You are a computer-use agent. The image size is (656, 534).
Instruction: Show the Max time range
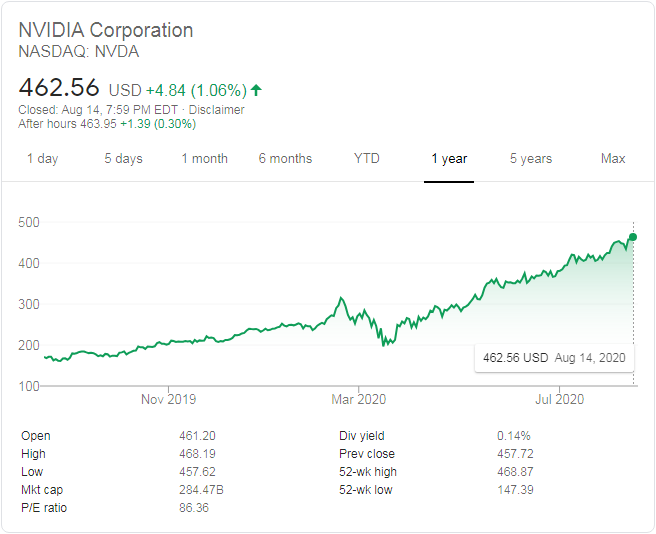pos(613,159)
